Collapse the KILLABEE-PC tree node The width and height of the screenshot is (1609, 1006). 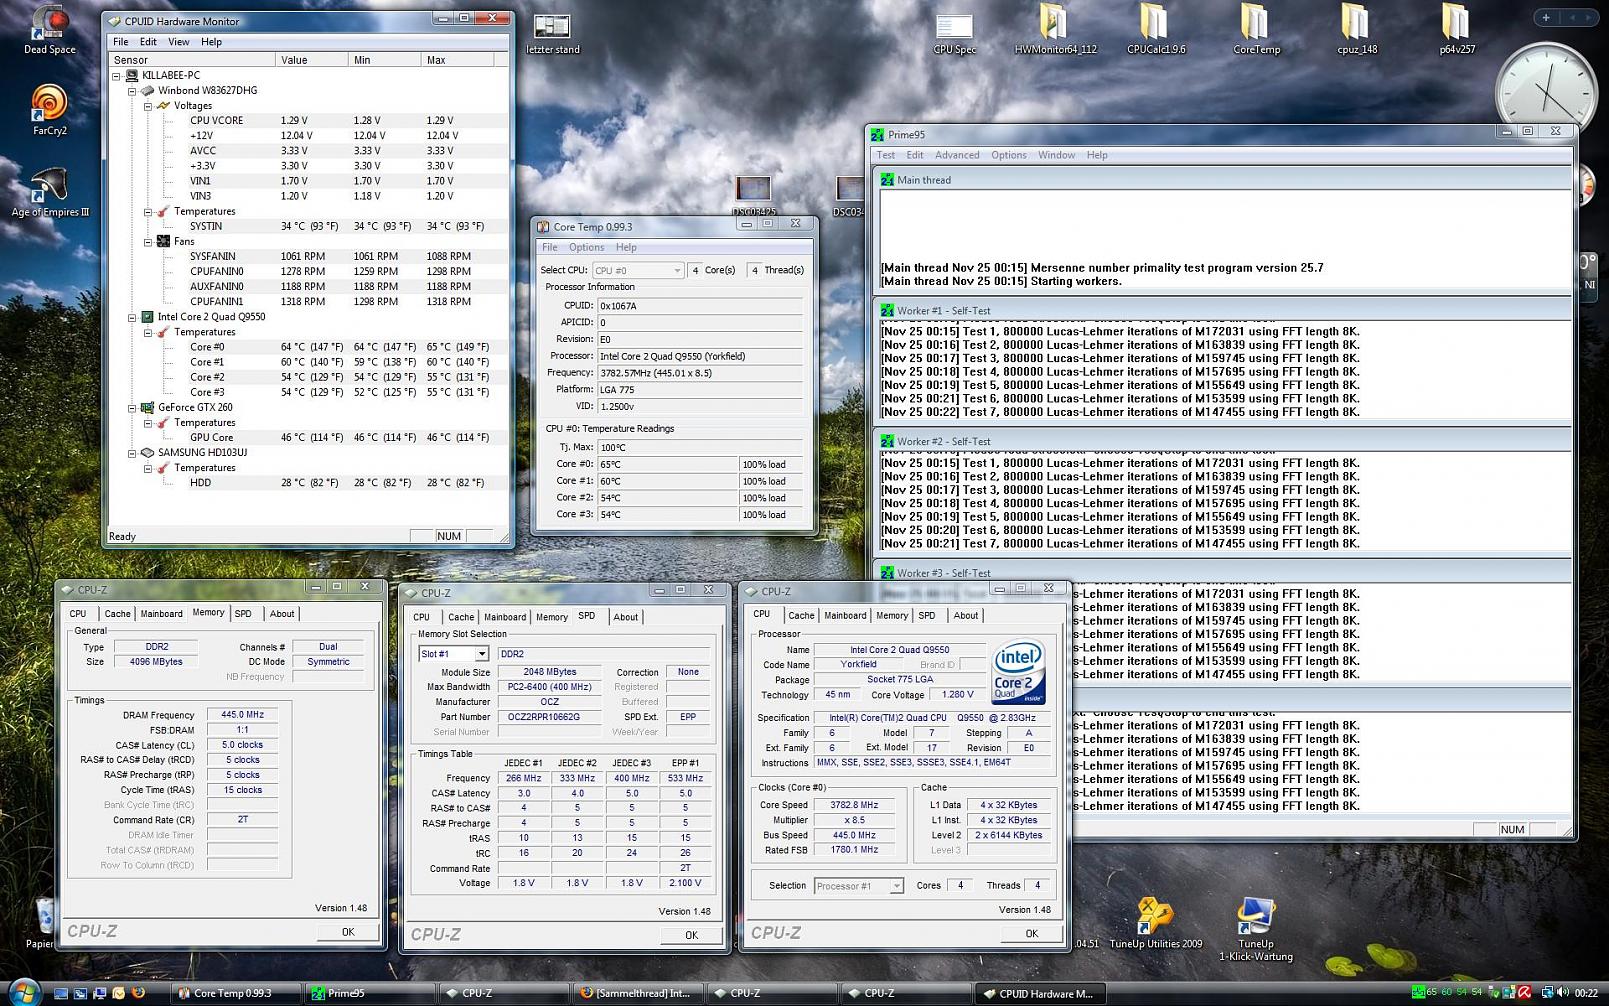point(116,75)
